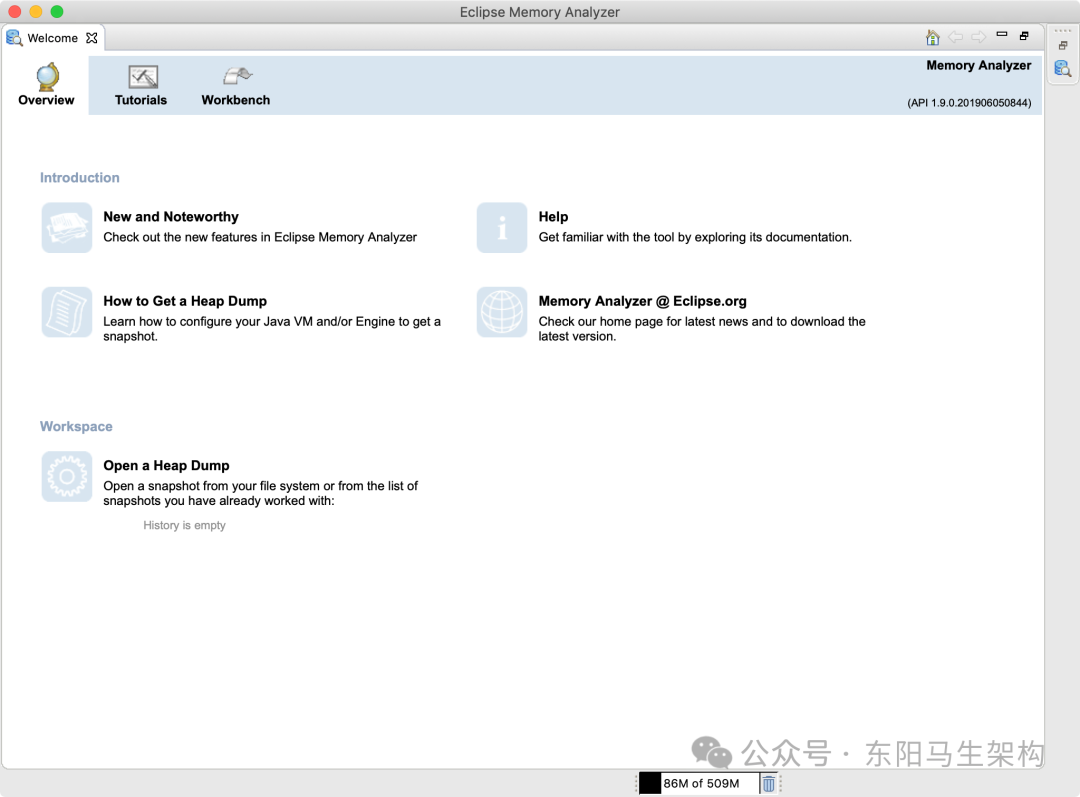Image resolution: width=1080 pixels, height=797 pixels.
Task: Switch to the Workbench label
Action: (236, 100)
